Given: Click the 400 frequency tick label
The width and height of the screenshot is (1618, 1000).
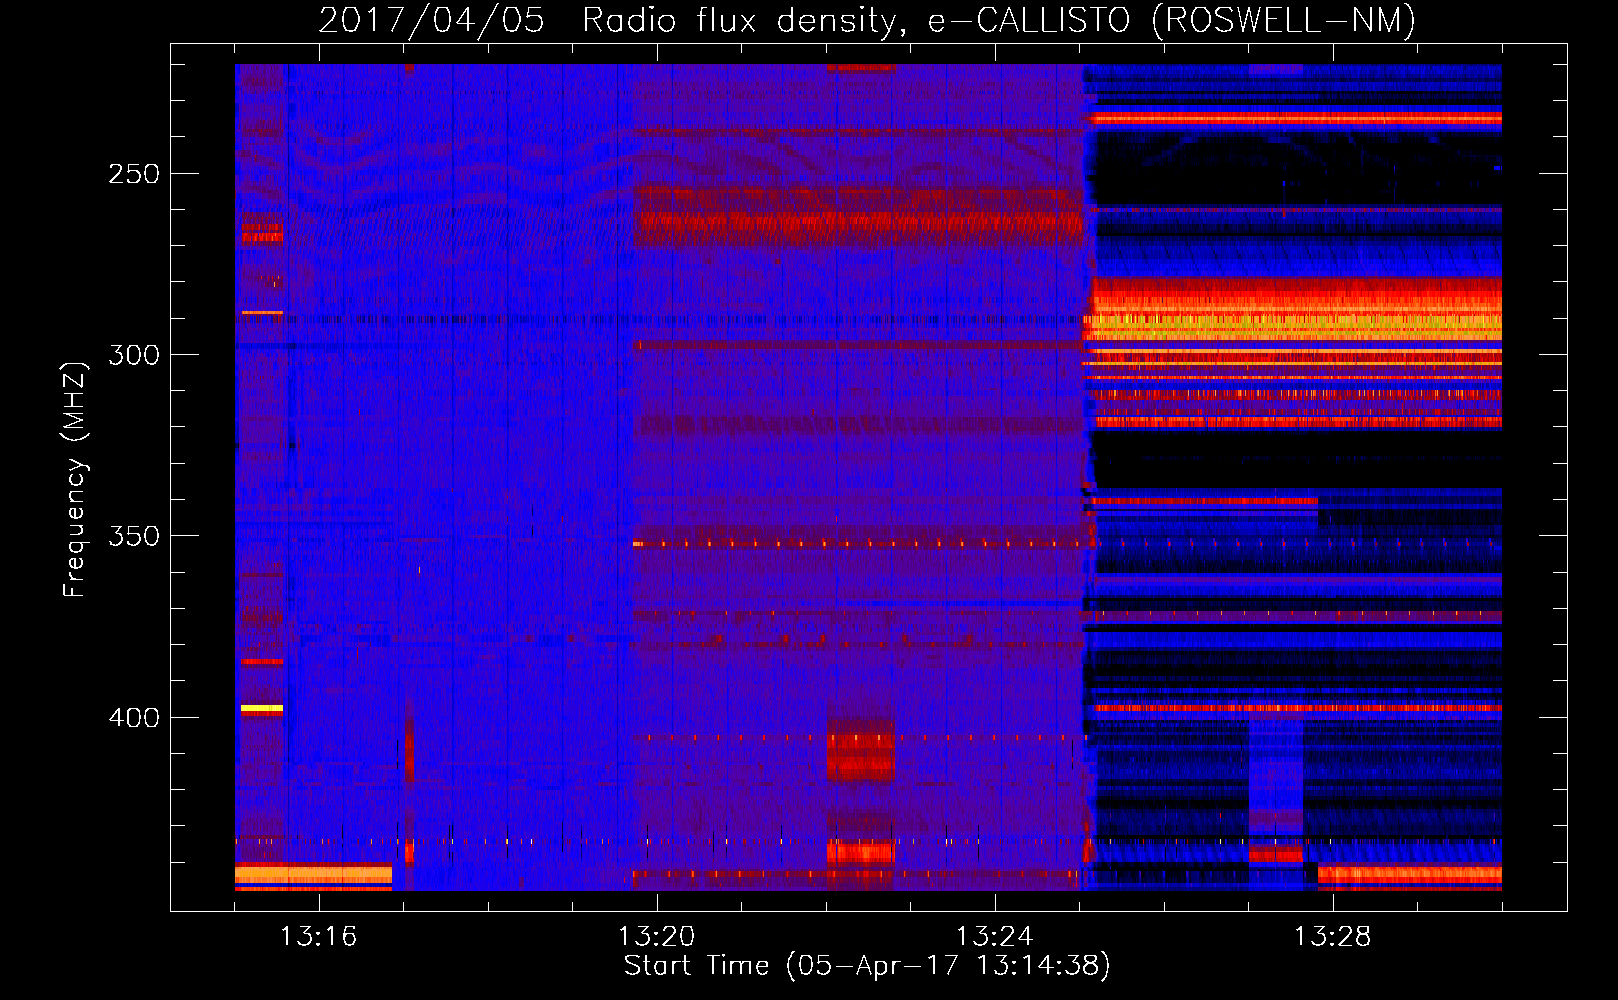Looking at the screenshot, I should pos(133,718).
